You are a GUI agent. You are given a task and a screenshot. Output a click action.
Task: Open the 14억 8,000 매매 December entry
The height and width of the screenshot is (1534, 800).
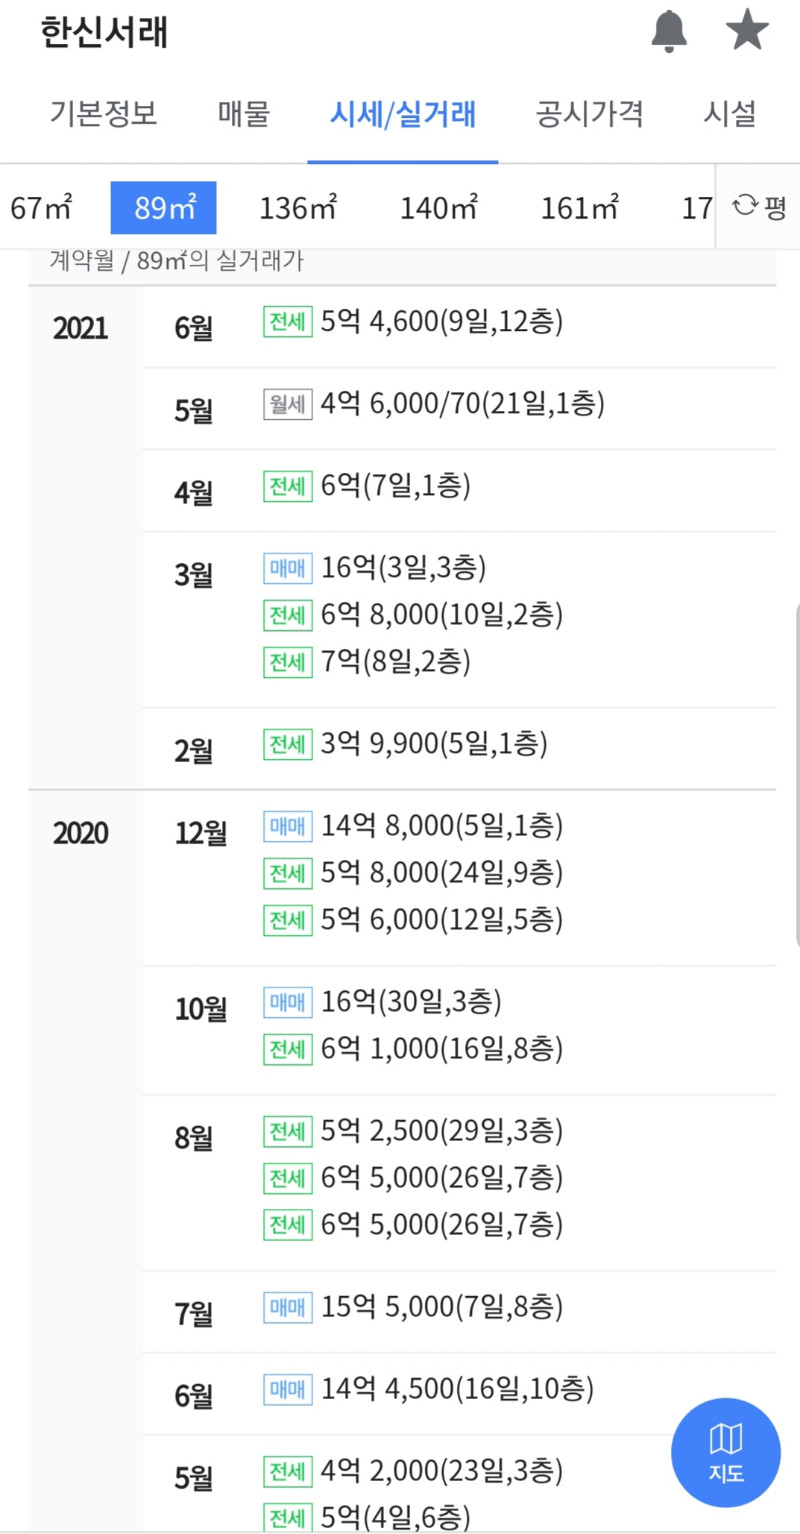[x=414, y=826]
